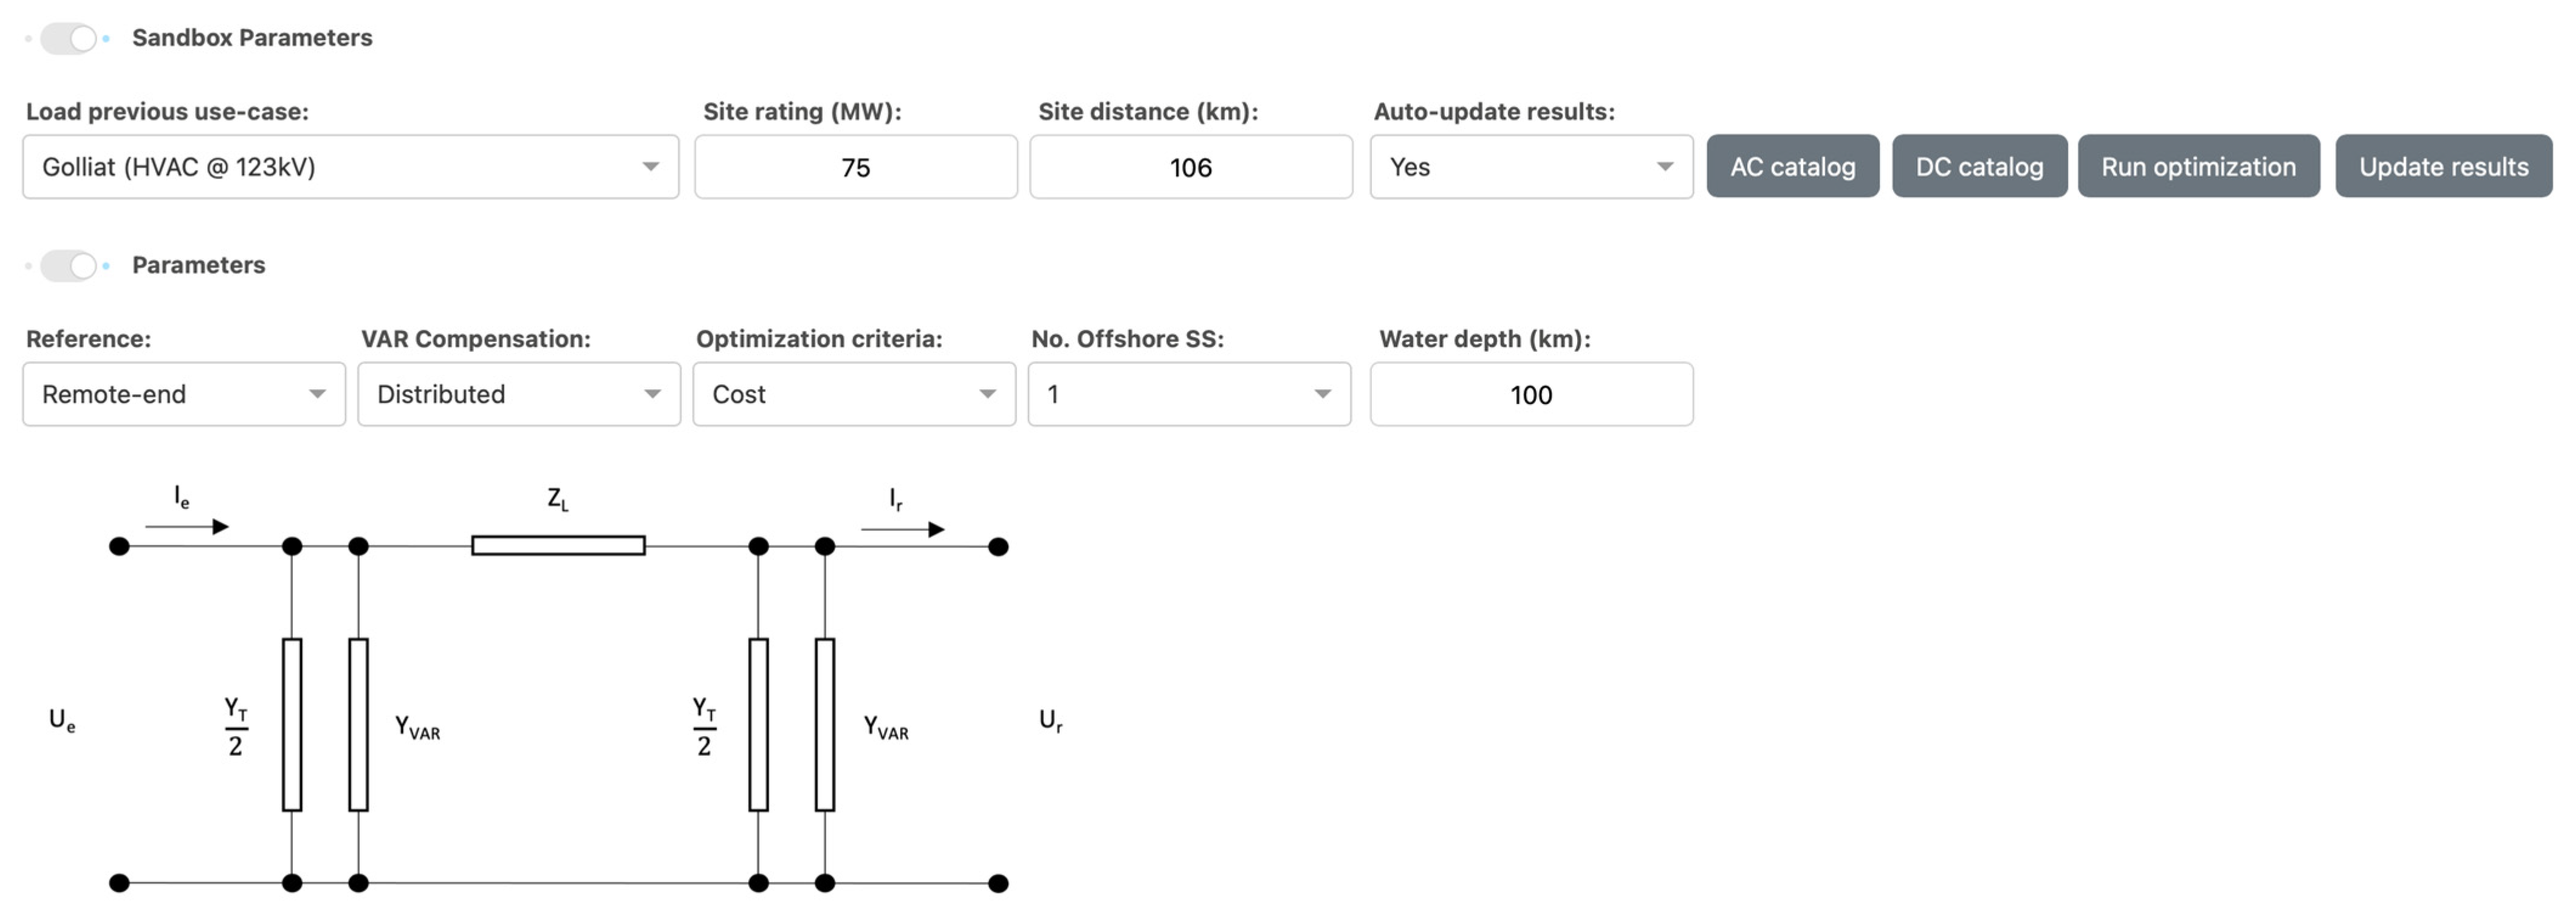The width and height of the screenshot is (2576, 919).
Task: Open the DC catalog
Action: pyautogui.click(x=1979, y=166)
